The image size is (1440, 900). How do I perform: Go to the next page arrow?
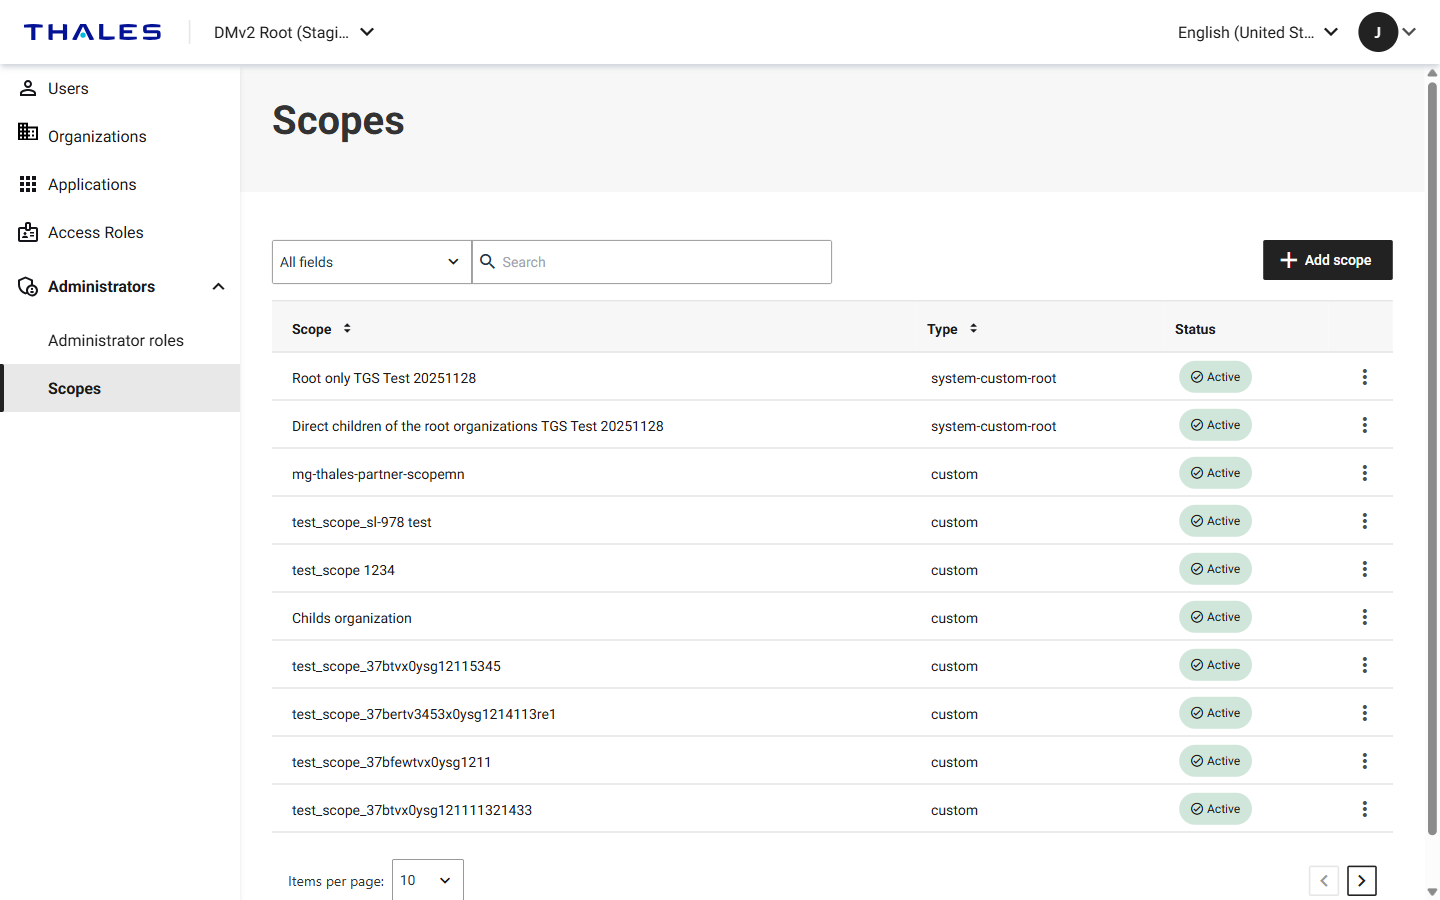(x=1362, y=880)
